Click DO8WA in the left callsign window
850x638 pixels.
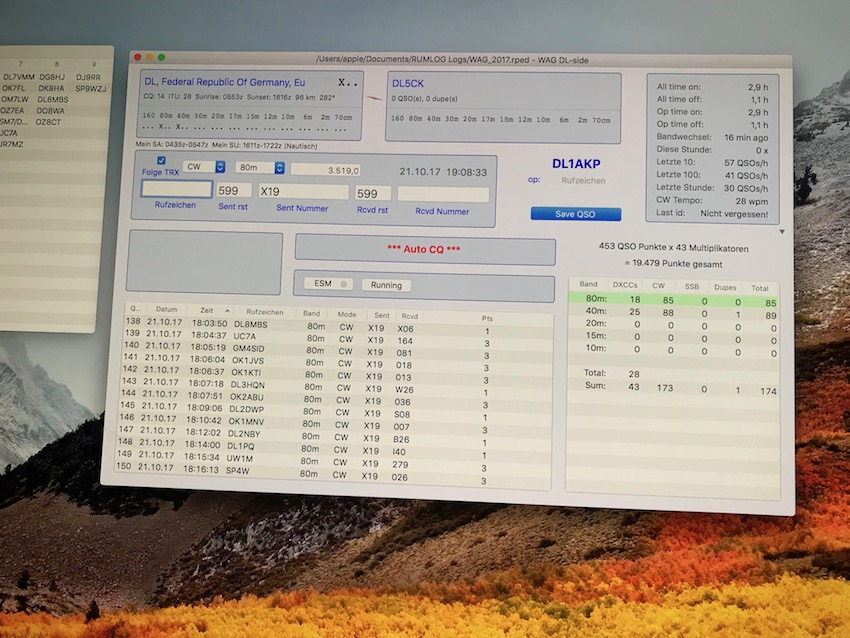[x=50, y=111]
